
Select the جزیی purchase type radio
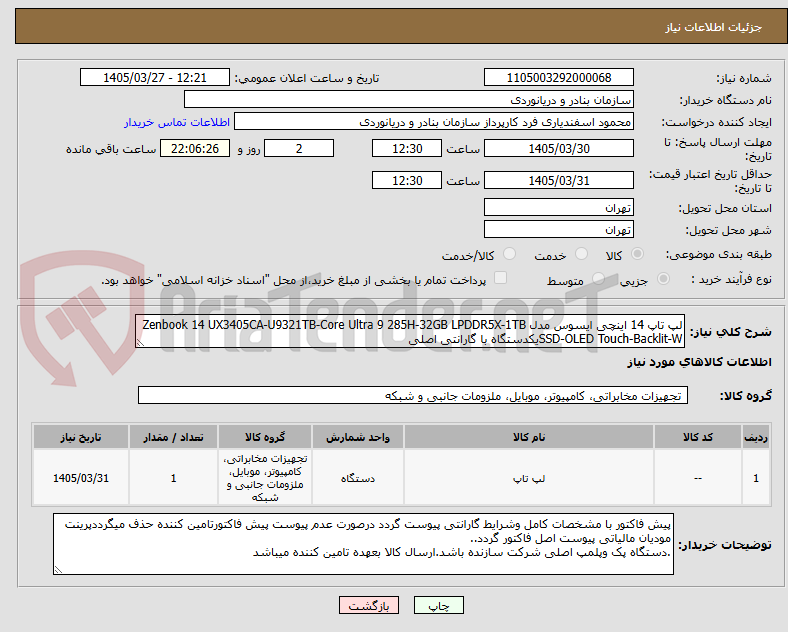click(x=663, y=278)
